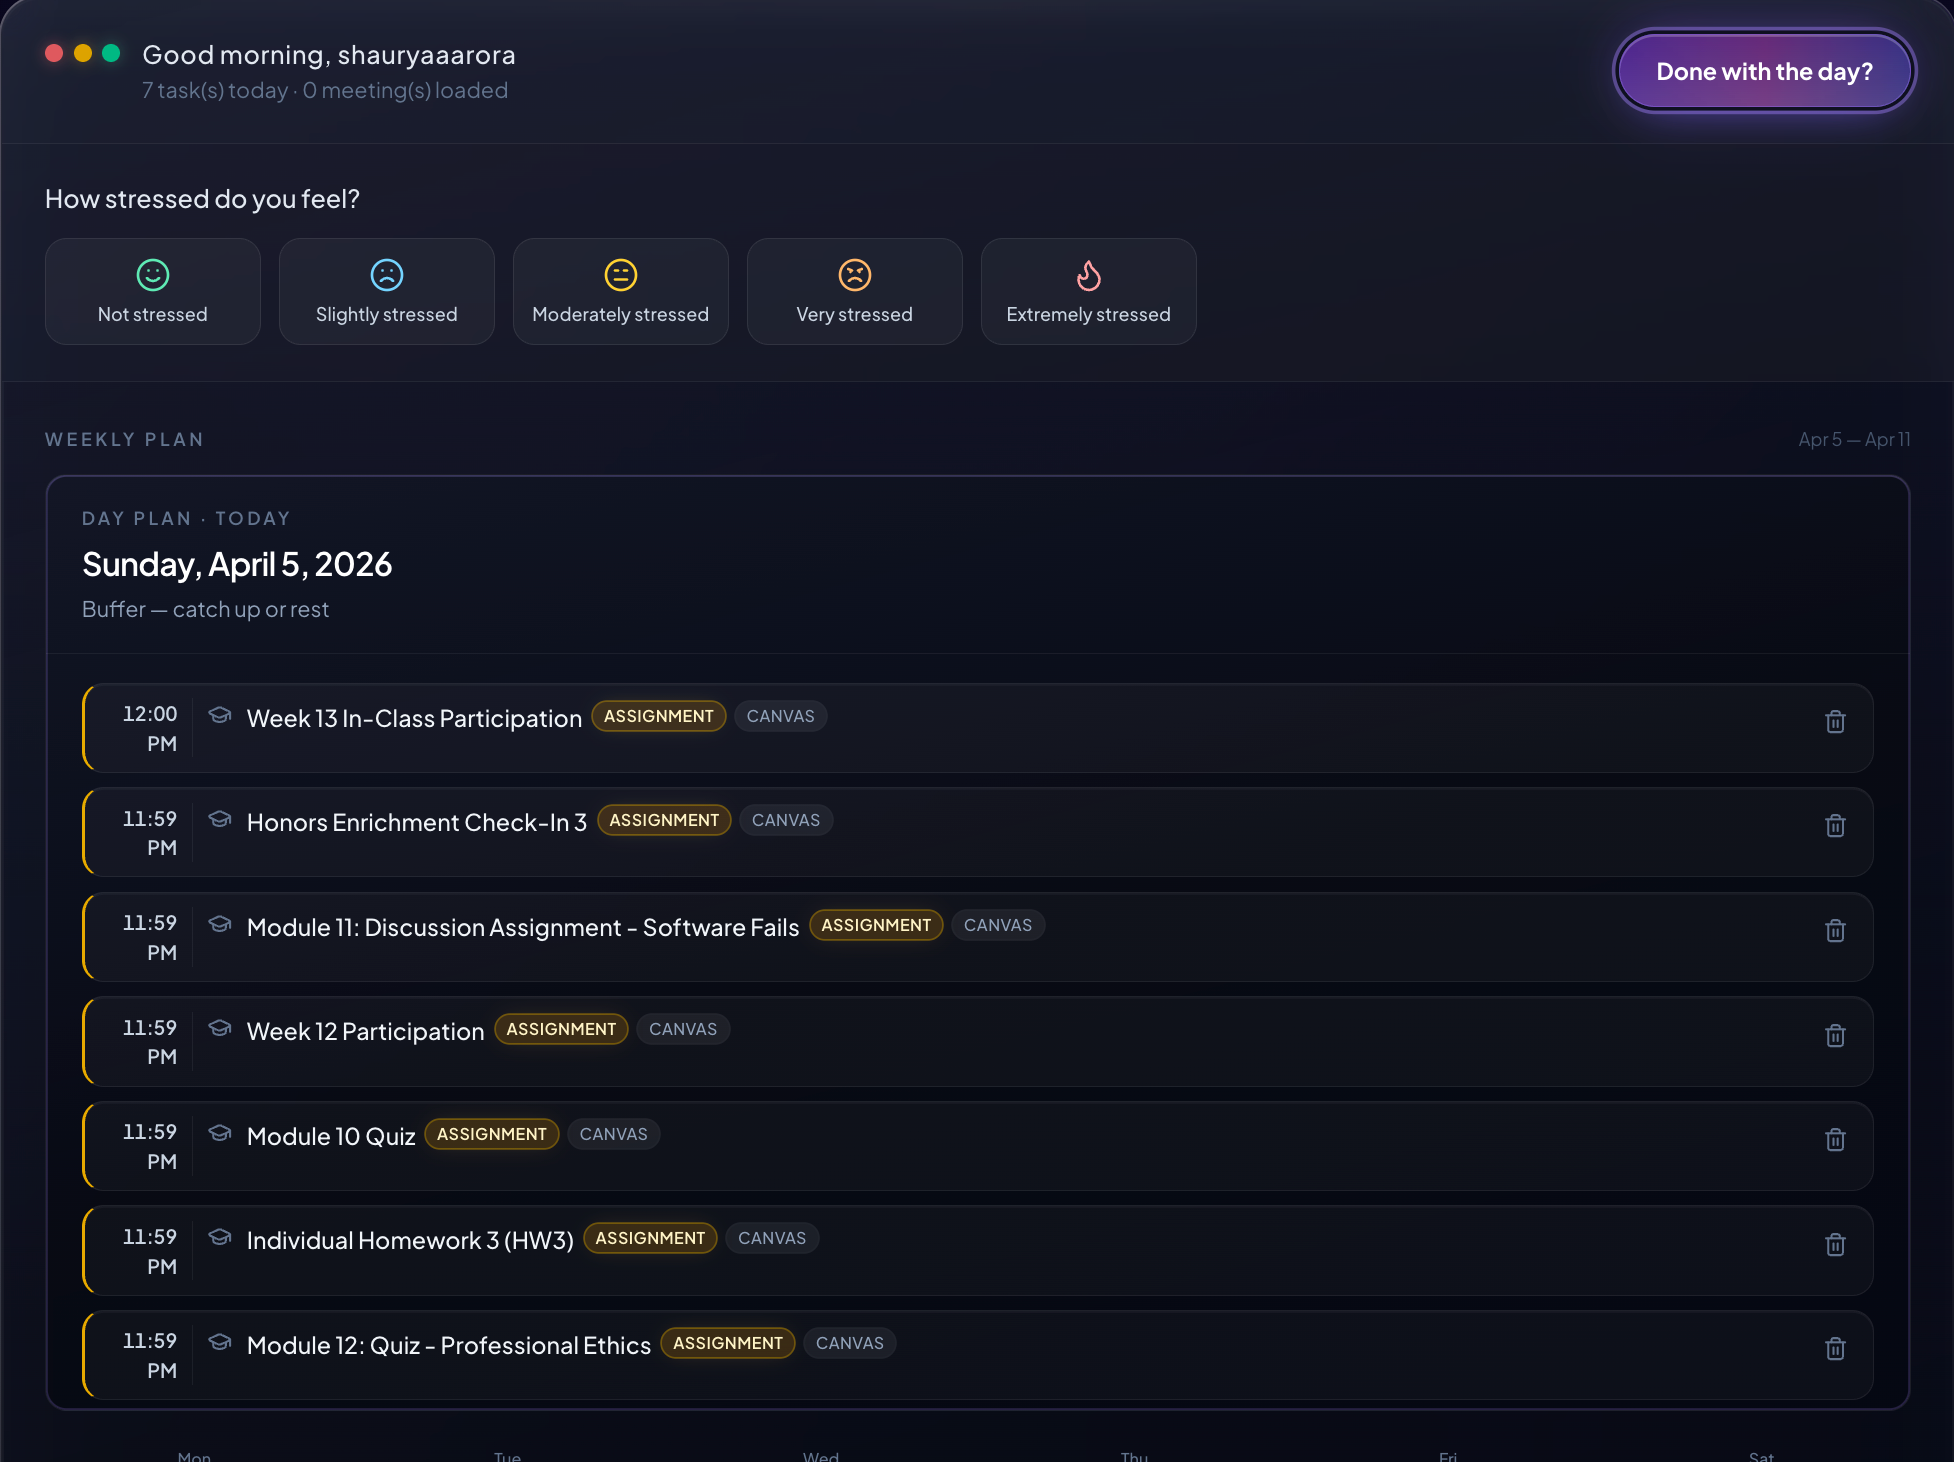Open Module 12: Quiz - Professional Ethics task
Image resolution: width=1954 pixels, height=1462 pixels.
click(x=448, y=1346)
